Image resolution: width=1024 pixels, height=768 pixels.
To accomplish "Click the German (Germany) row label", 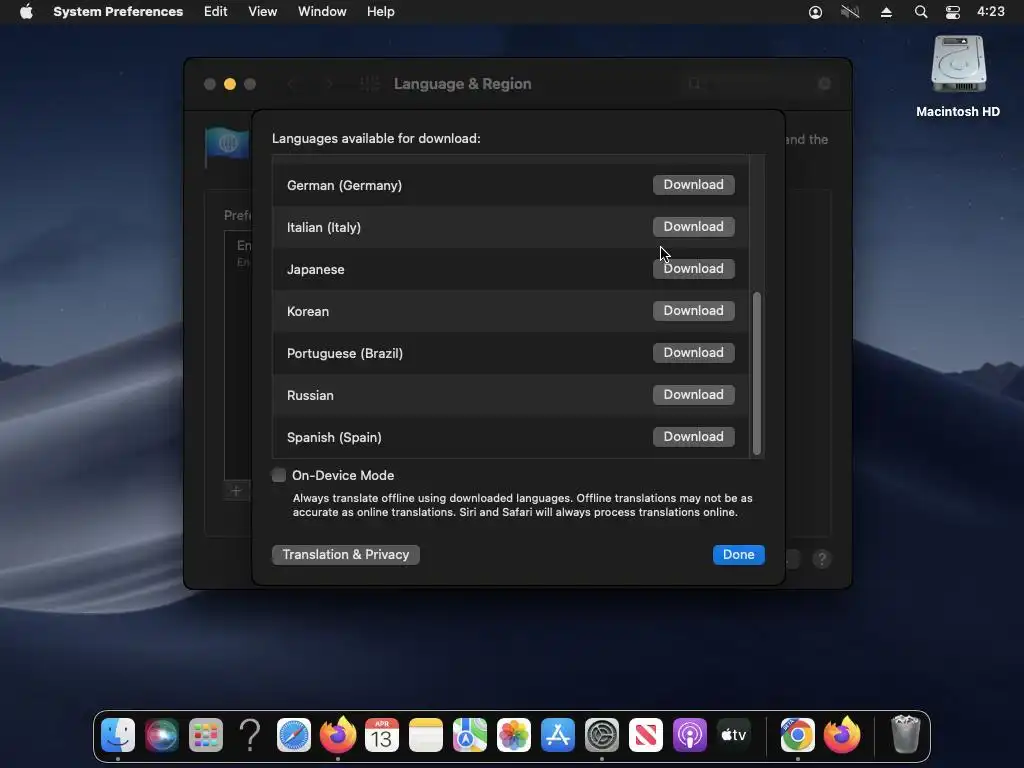I will (344, 185).
